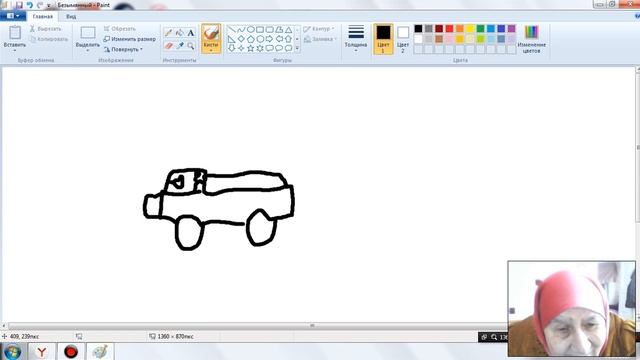Choose the yellow color swatch
The image size is (640, 360).
[470, 29]
